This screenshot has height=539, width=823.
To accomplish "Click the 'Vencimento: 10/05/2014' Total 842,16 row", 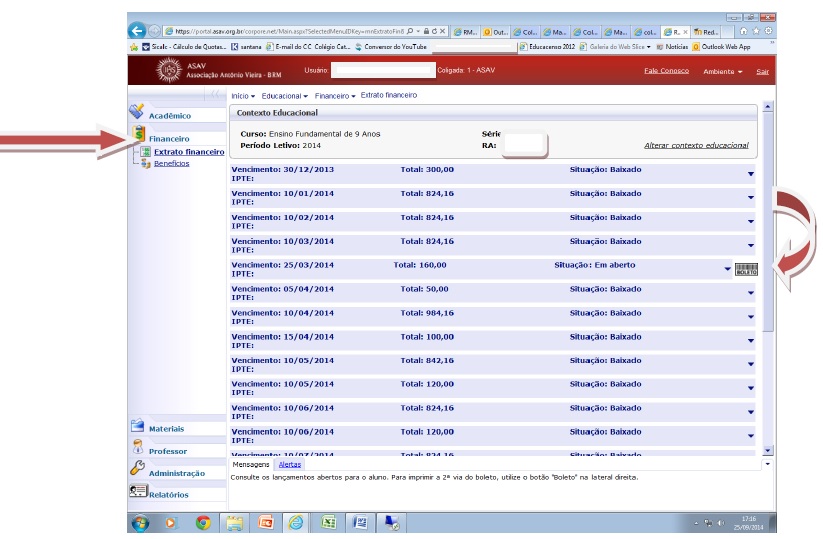I will [x=492, y=365].
